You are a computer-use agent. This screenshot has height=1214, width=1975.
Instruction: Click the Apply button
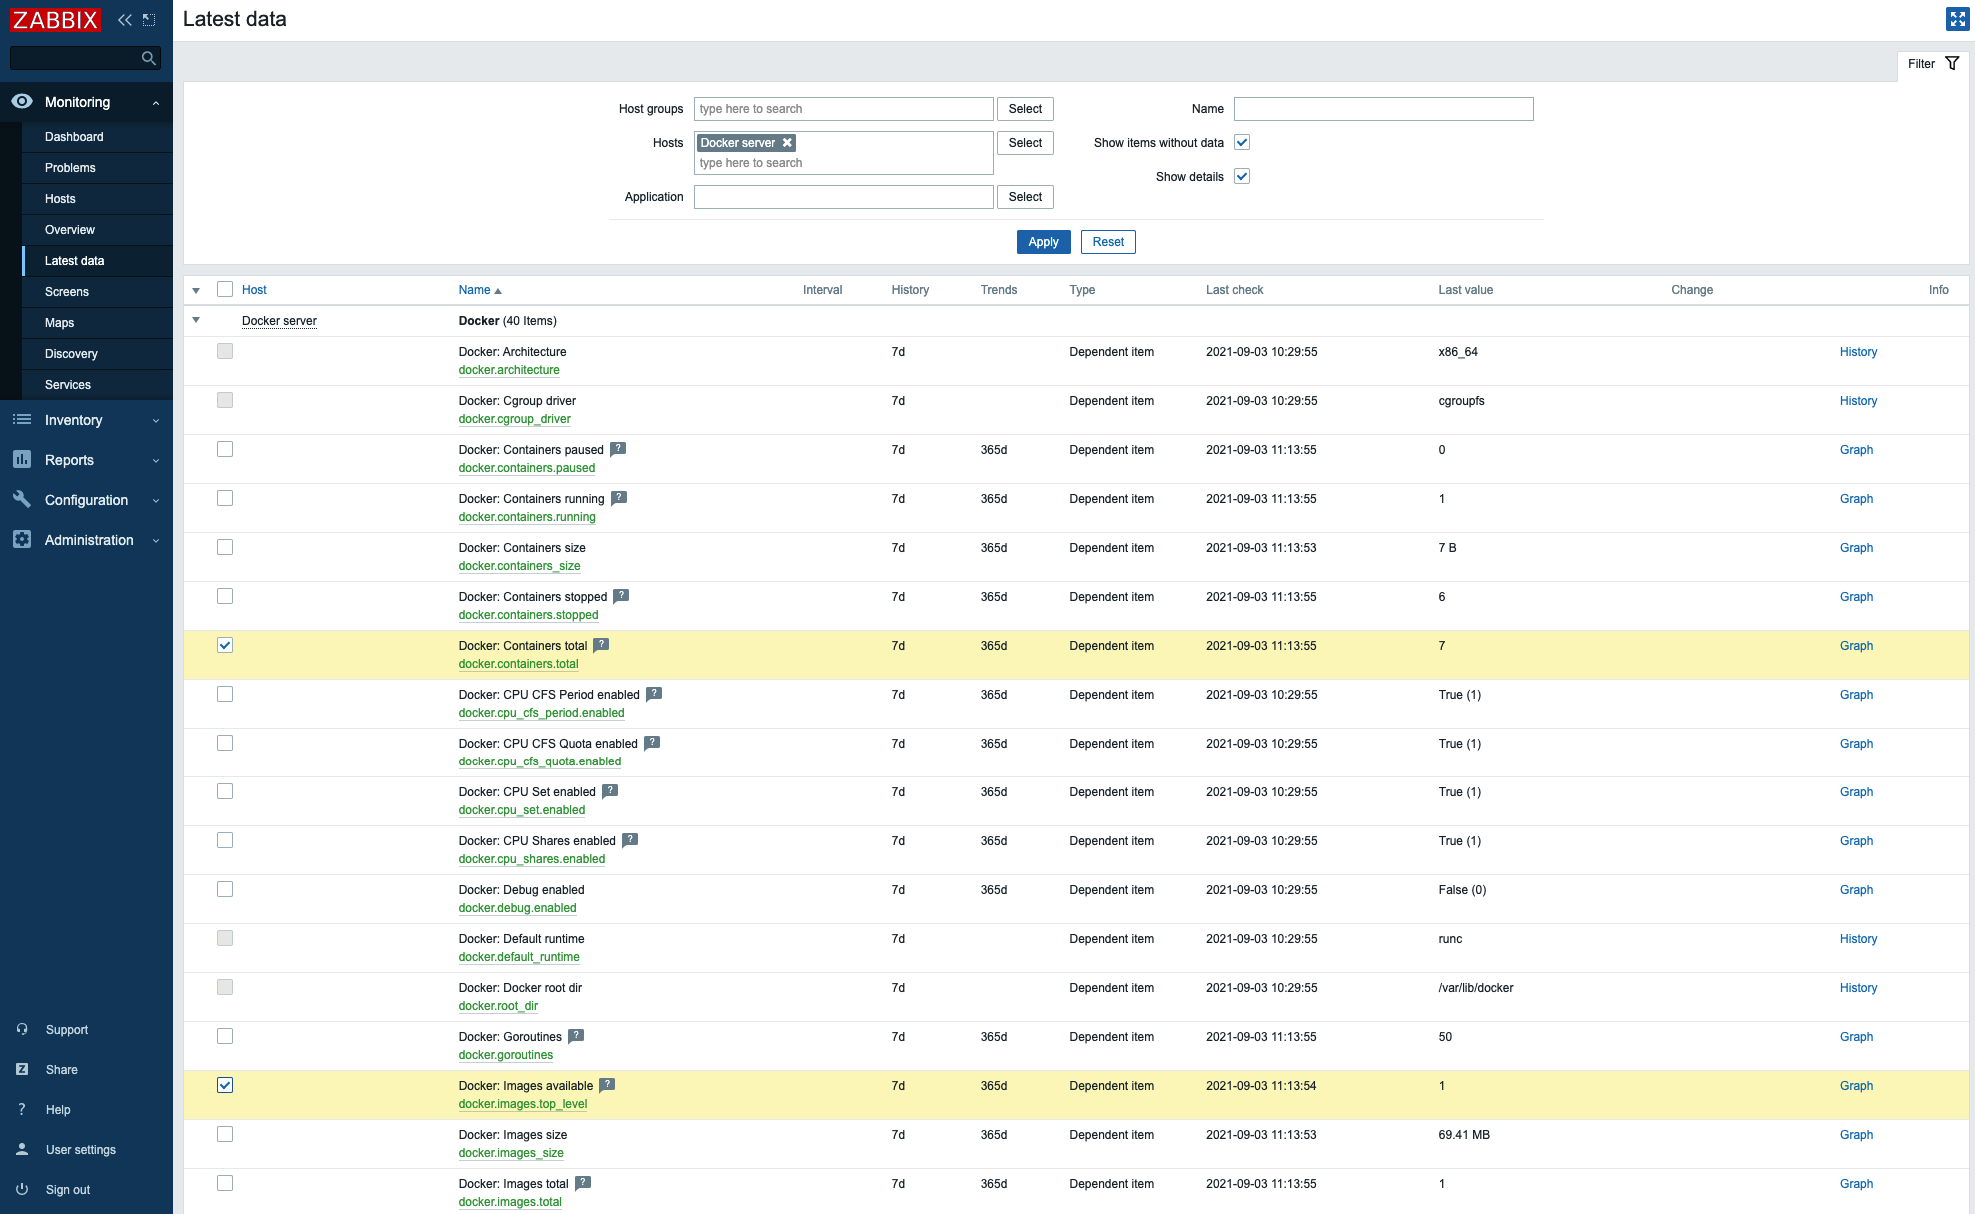[1040, 241]
